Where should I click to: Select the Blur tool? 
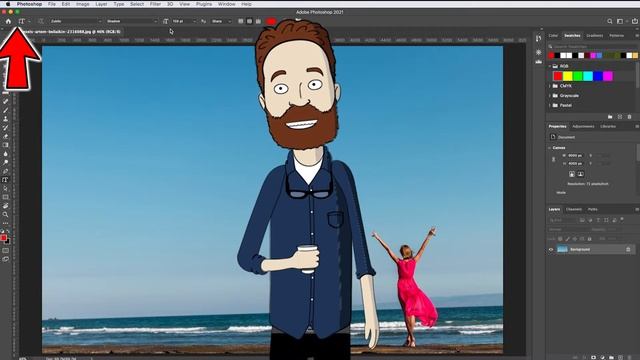click(x=5, y=154)
